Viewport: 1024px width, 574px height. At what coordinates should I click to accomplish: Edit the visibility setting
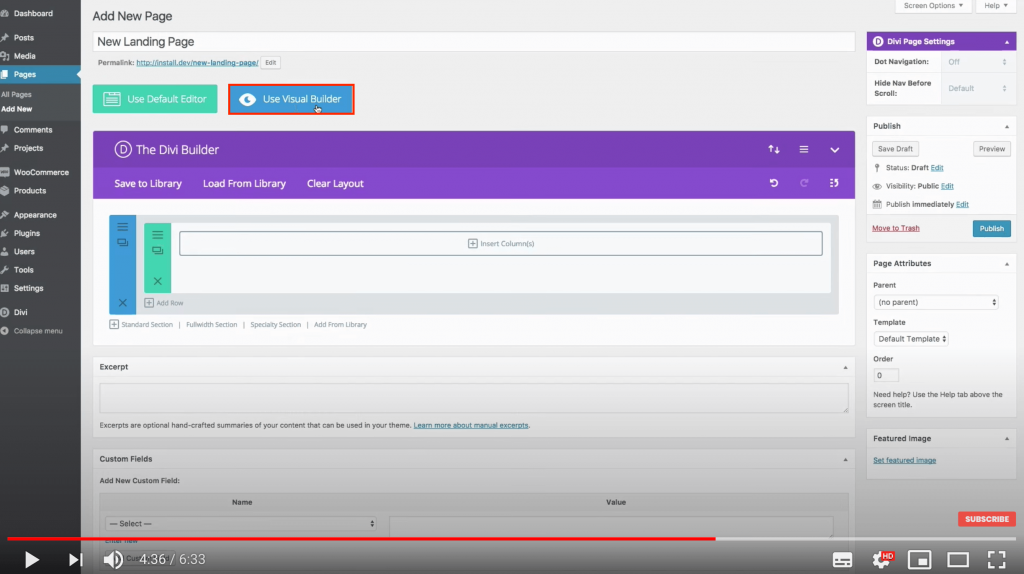point(947,186)
